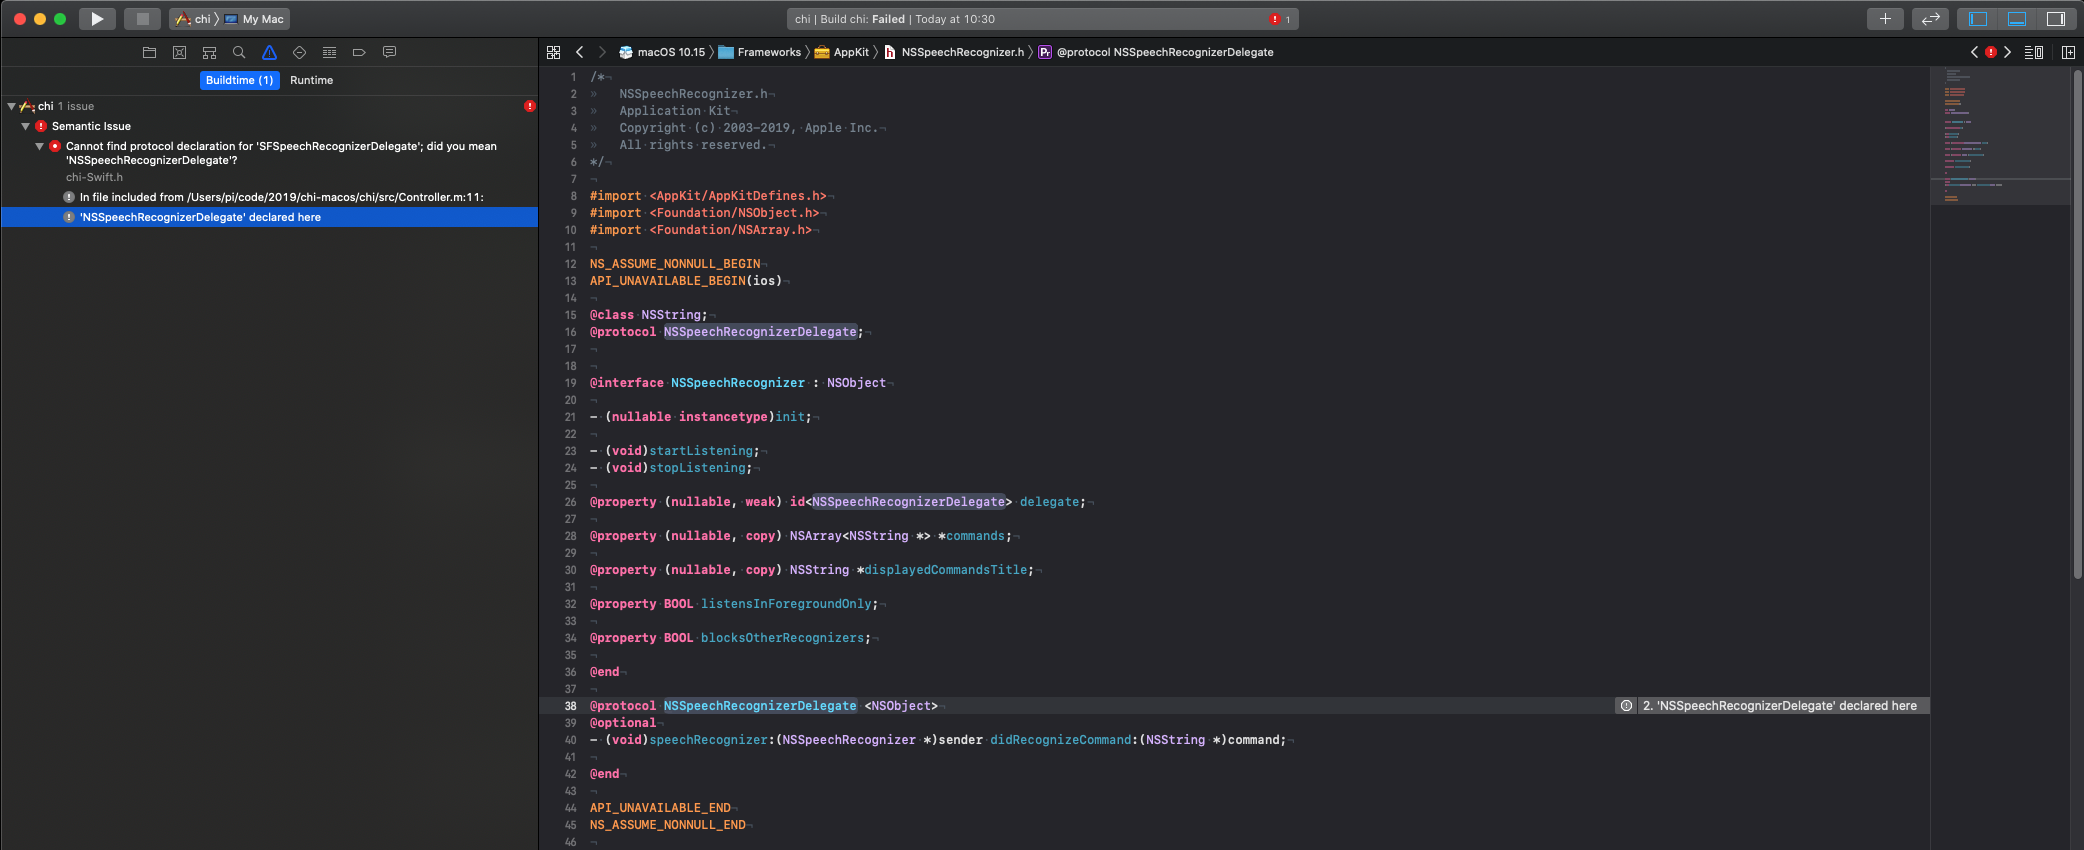Go forward in editor history
2084x850 pixels.
pyautogui.click(x=602, y=52)
